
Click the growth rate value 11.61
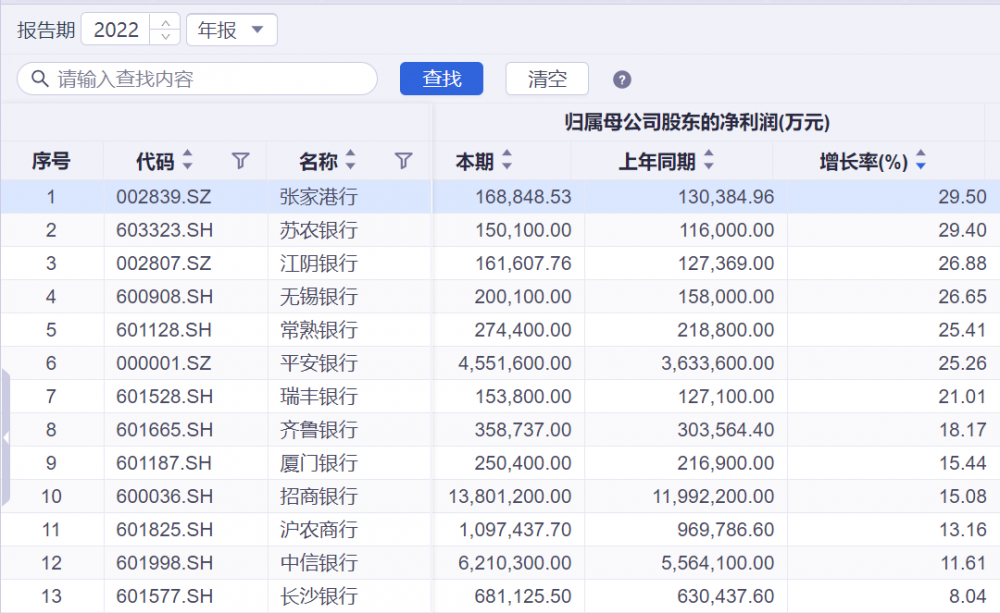964,563
